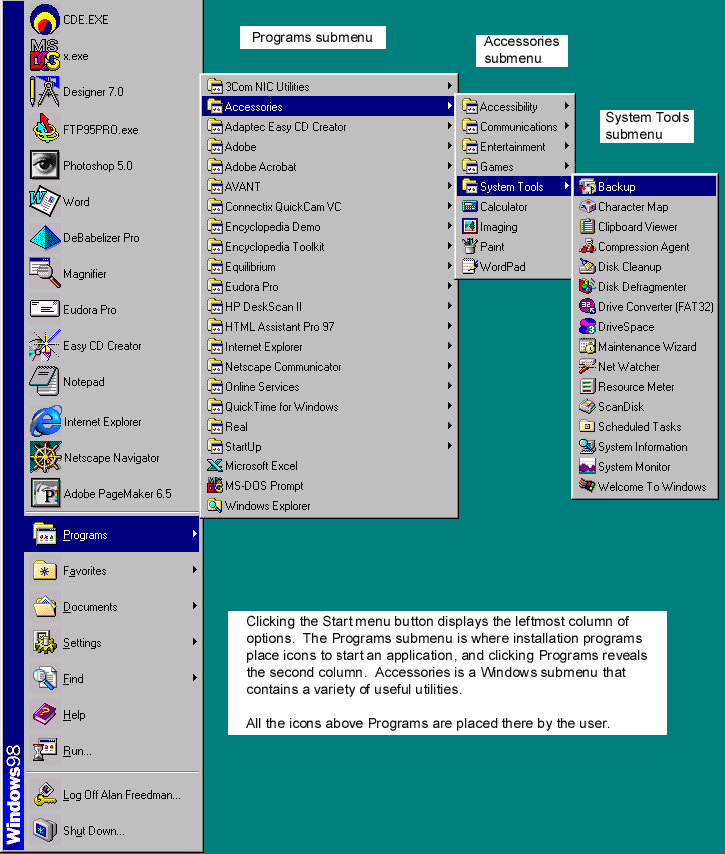Launch Easy CD Creator icon
725x854 pixels.
tap(45, 345)
